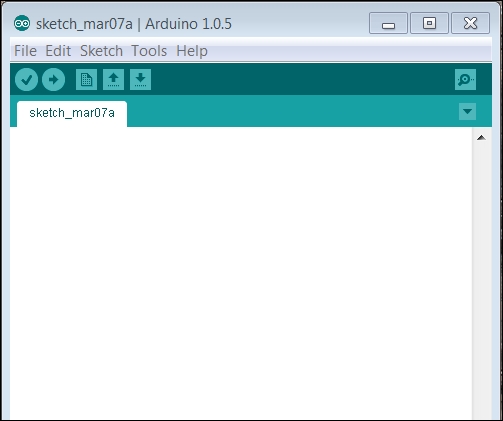Screen dimensions: 503x421
Task: Close the Arduino window
Action: tap(470, 23)
